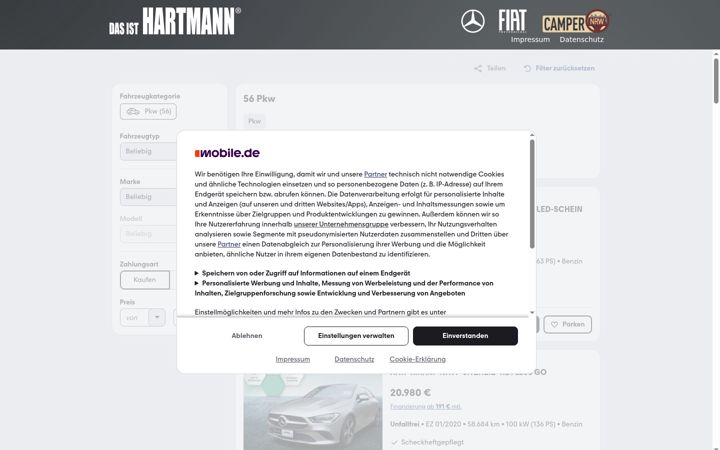This screenshot has width=720, height=450.
Task: Click the page vertical scrollbar thumb
Action: click(x=716, y=81)
